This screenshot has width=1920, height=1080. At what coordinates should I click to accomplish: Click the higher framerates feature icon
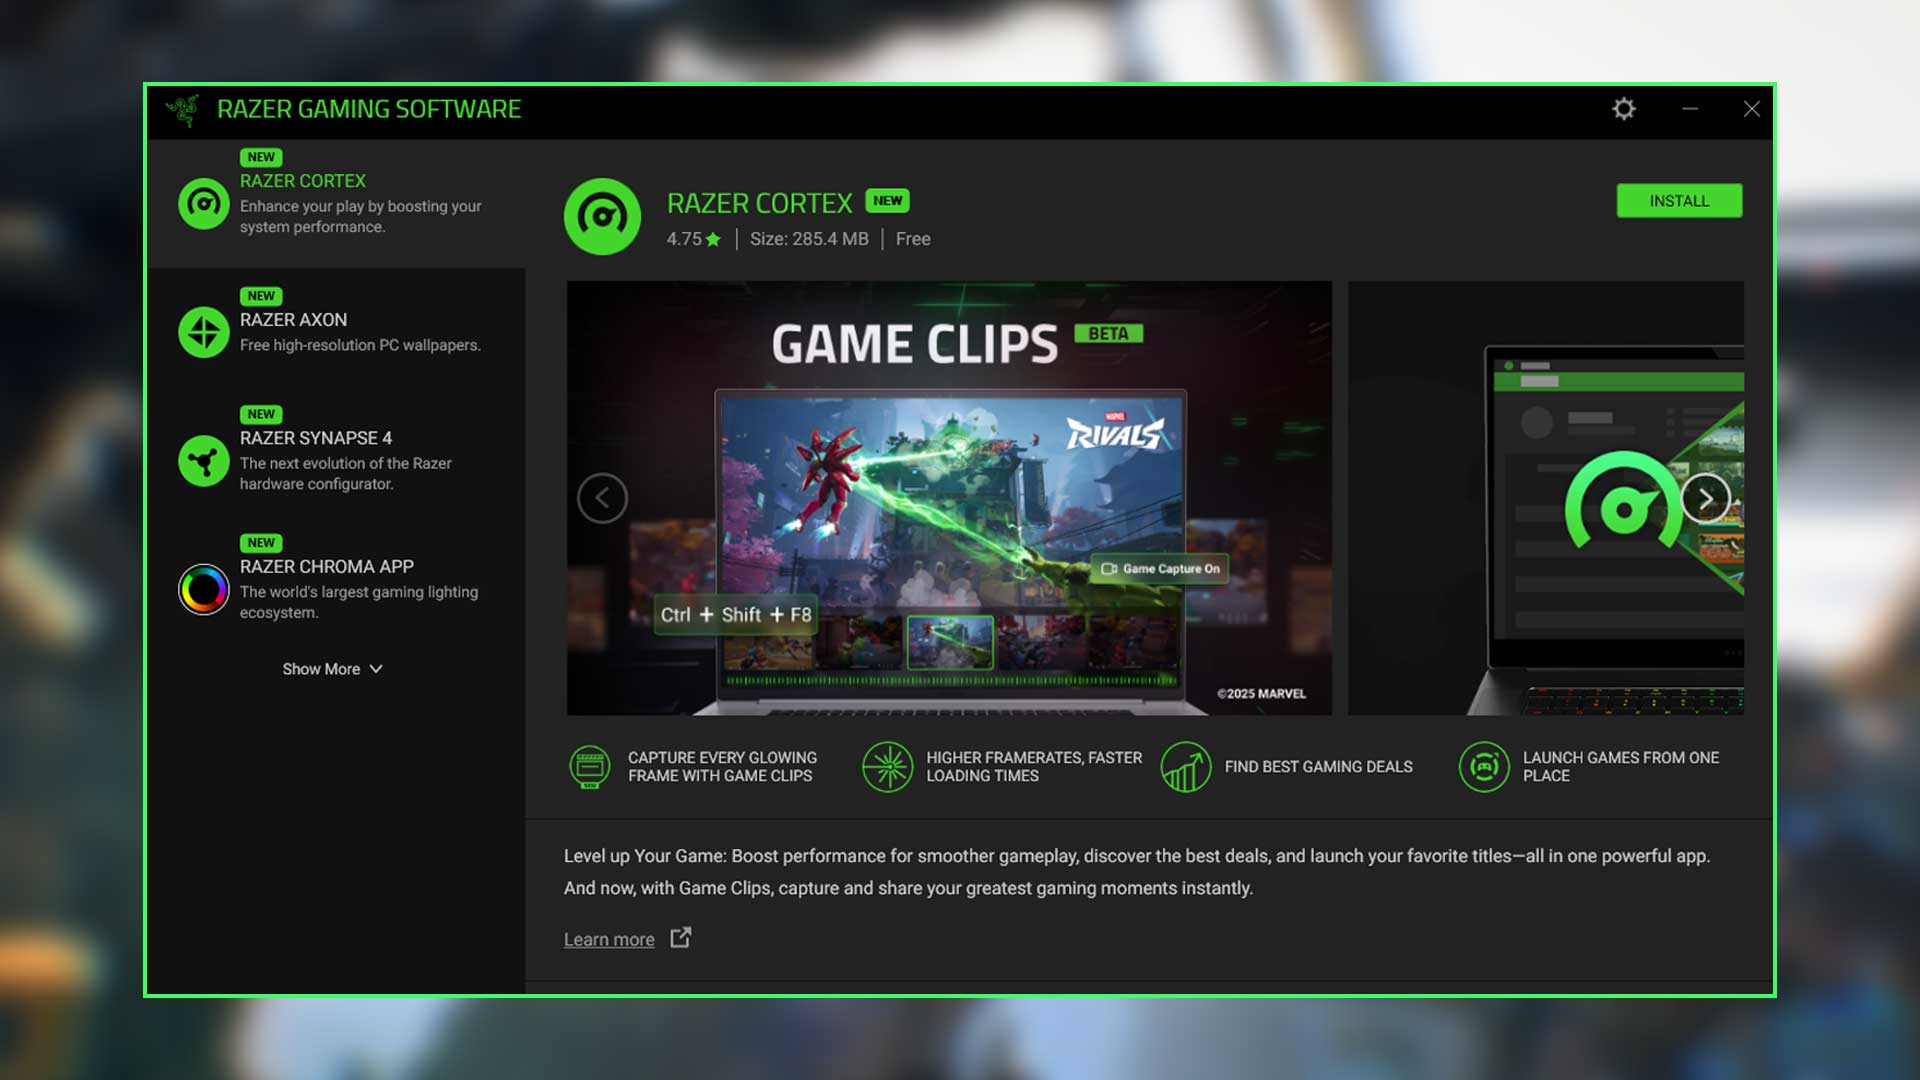(x=887, y=767)
